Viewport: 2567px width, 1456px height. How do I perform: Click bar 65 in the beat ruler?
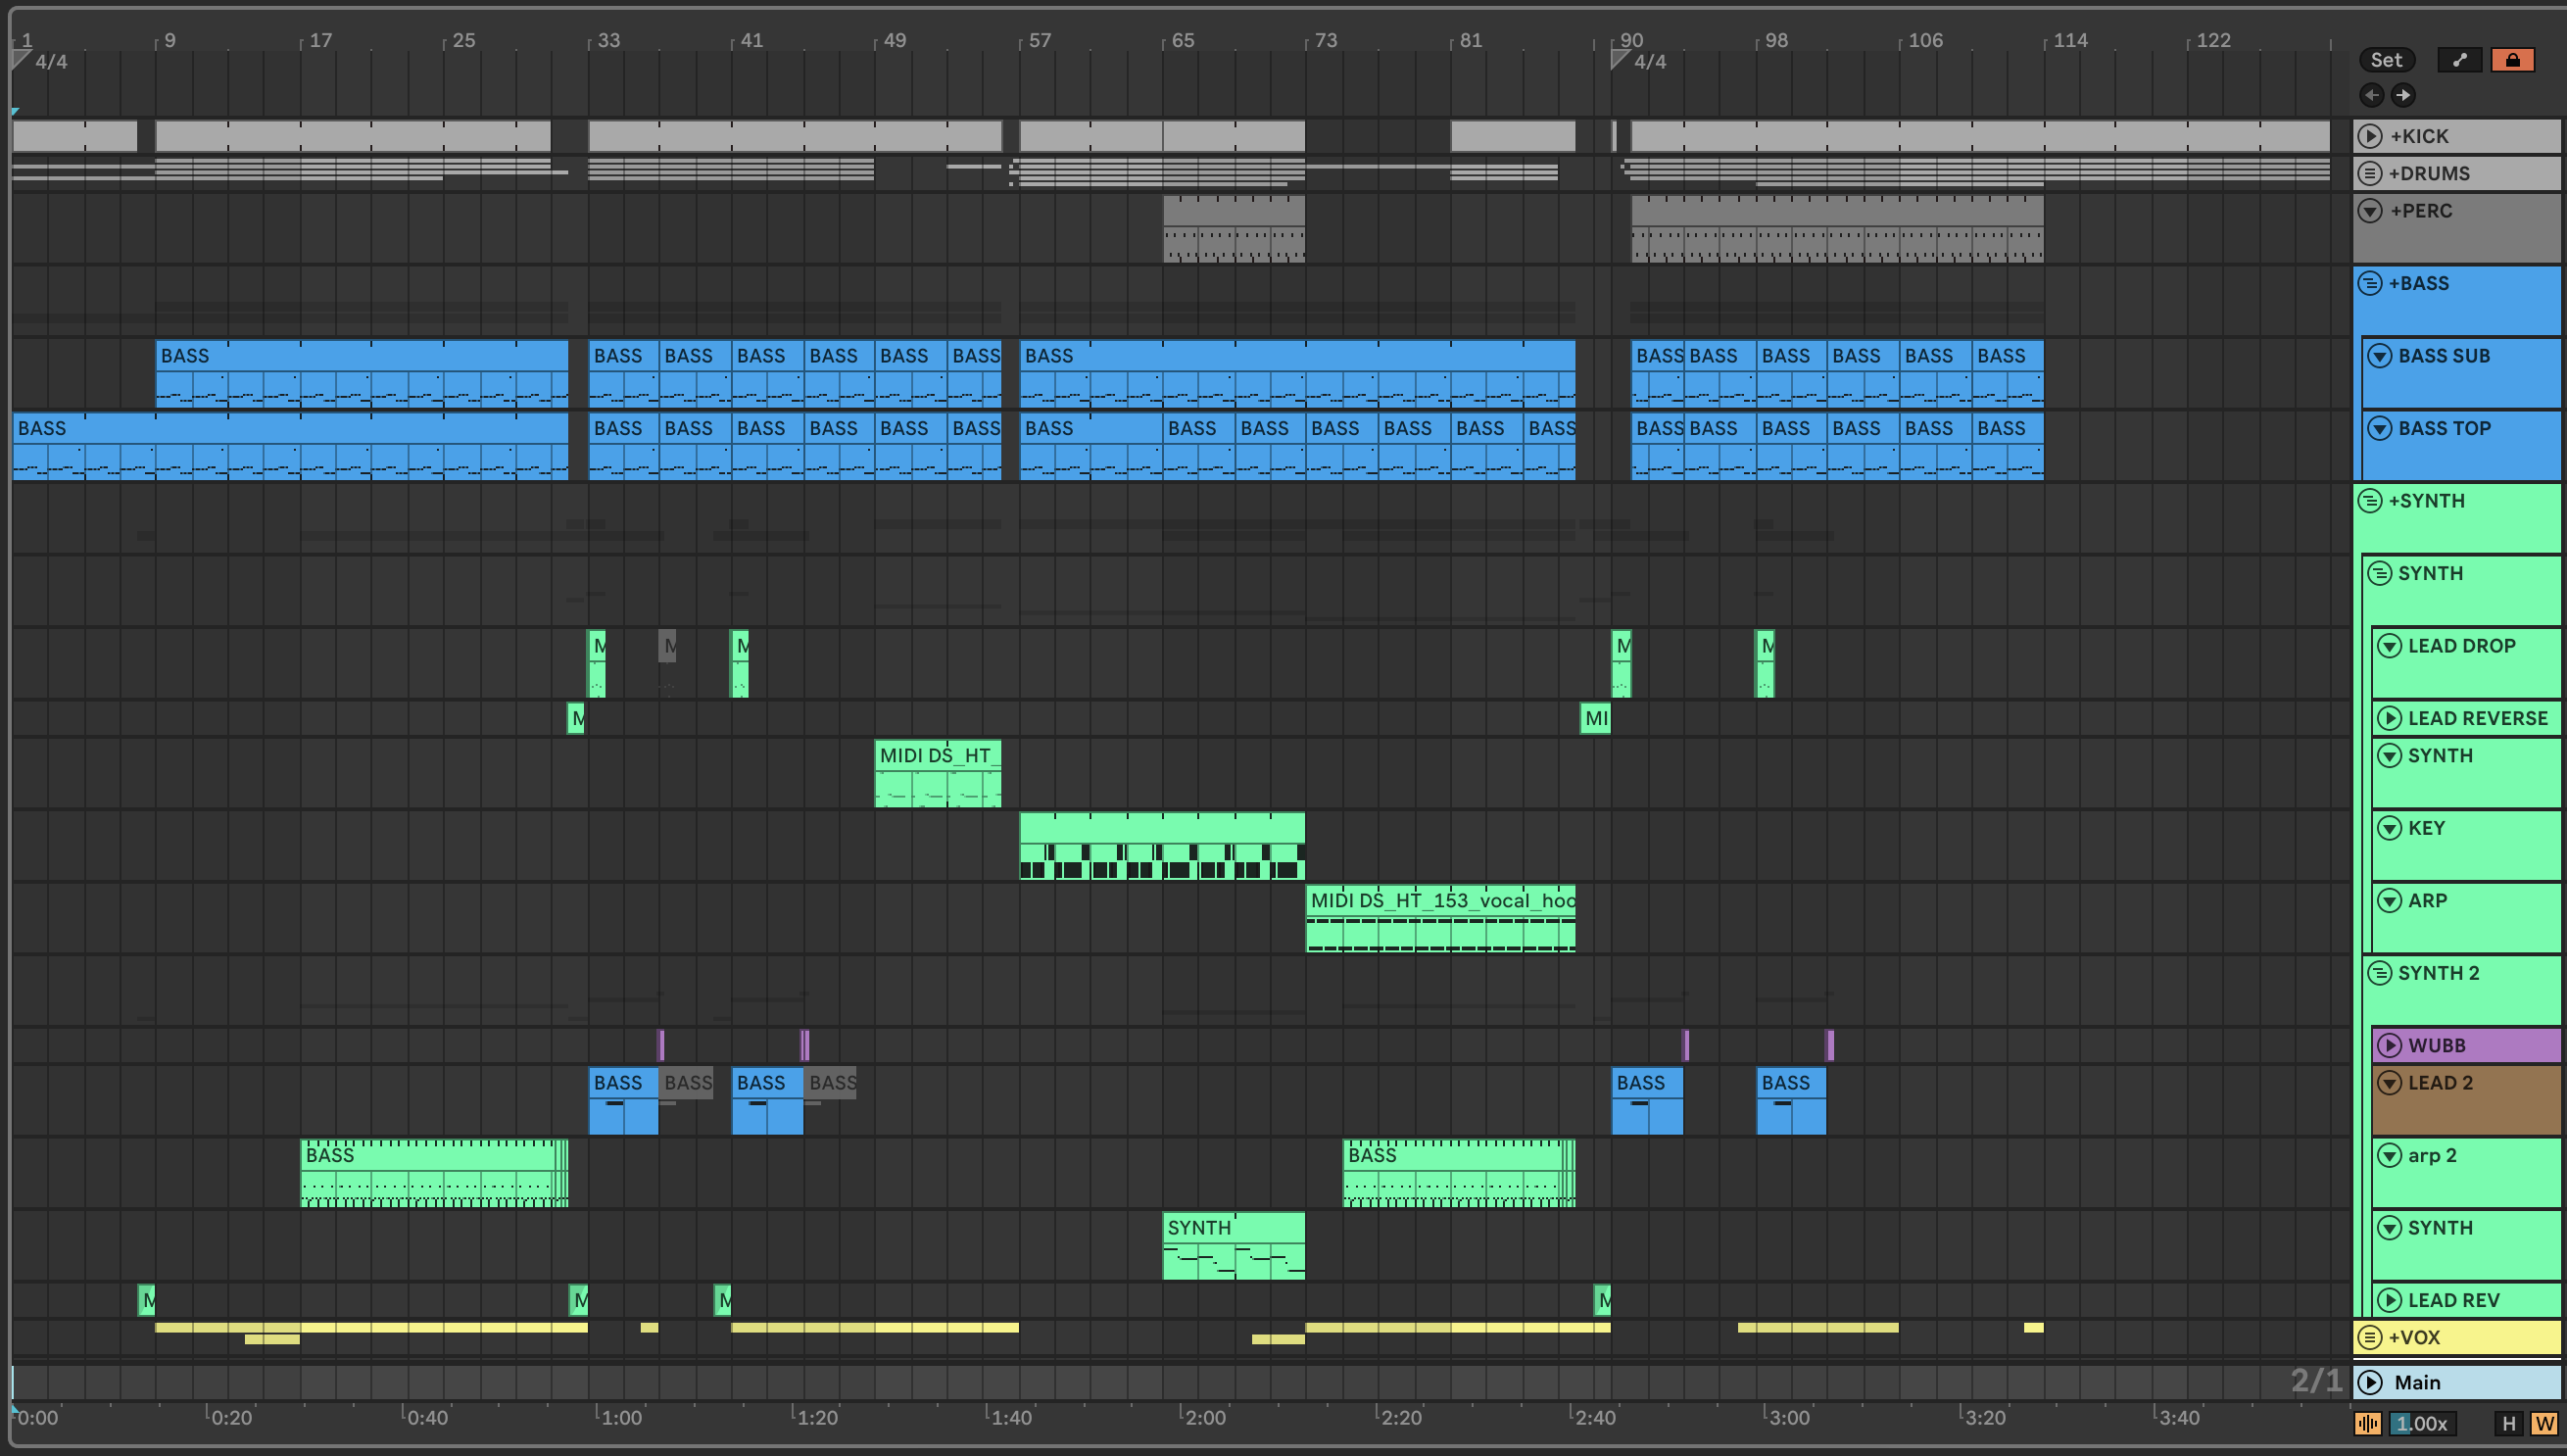click(x=1182, y=40)
